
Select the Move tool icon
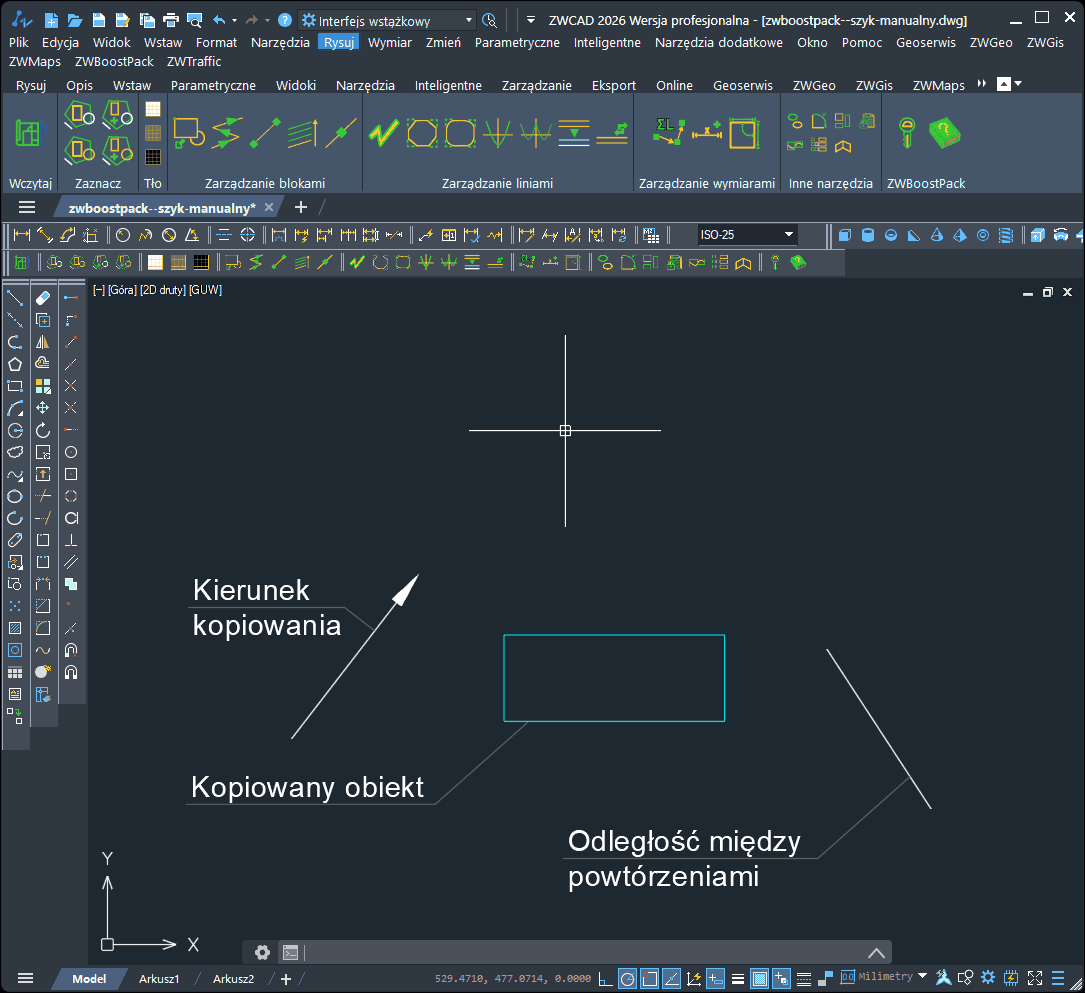click(x=43, y=408)
